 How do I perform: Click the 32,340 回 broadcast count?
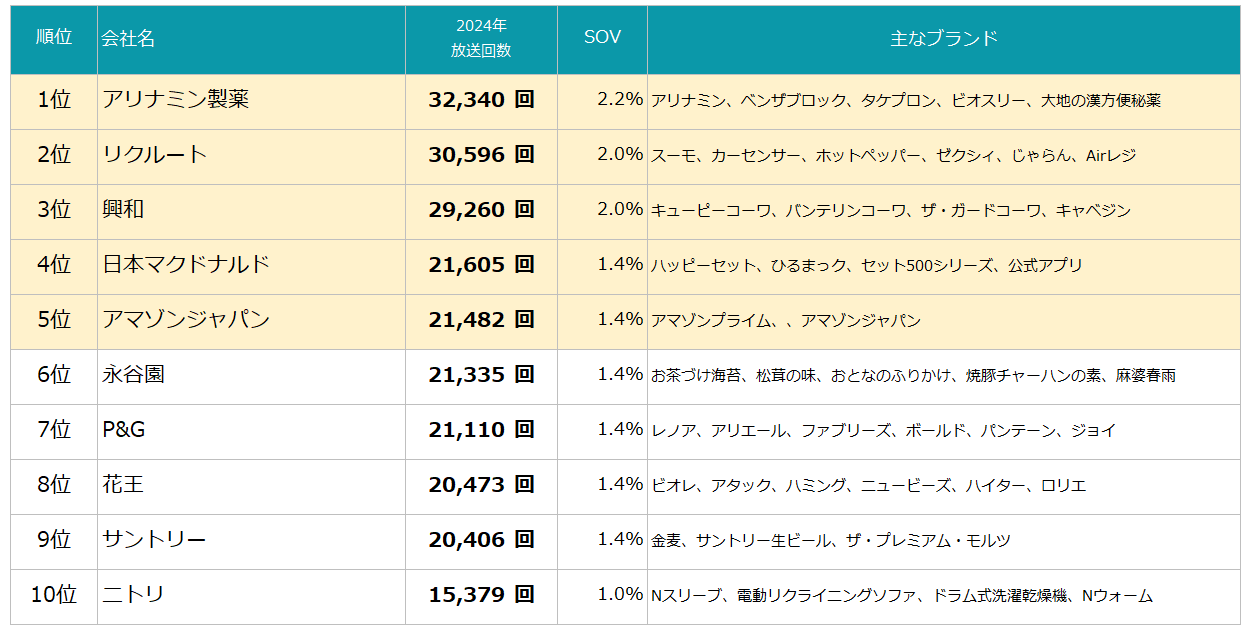tap(481, 99)
